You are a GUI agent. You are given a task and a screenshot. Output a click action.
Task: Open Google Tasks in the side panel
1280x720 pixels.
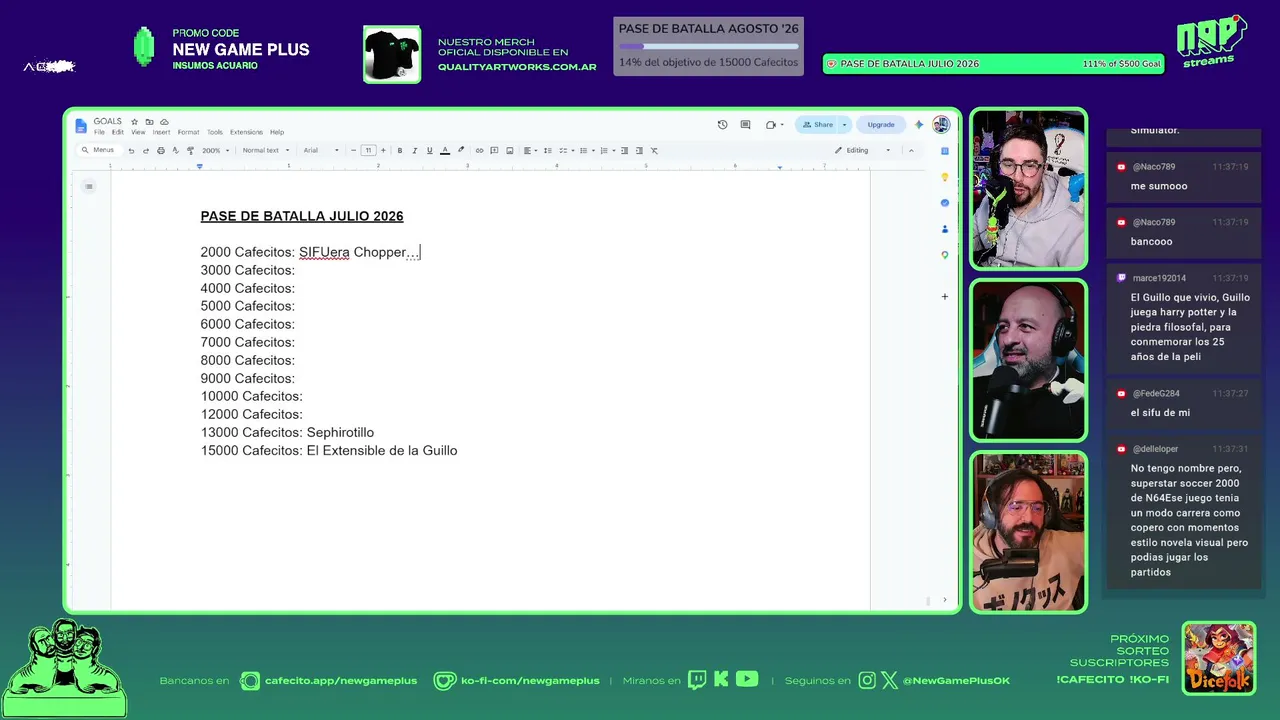pyautogui.click(x=945, y=203)
